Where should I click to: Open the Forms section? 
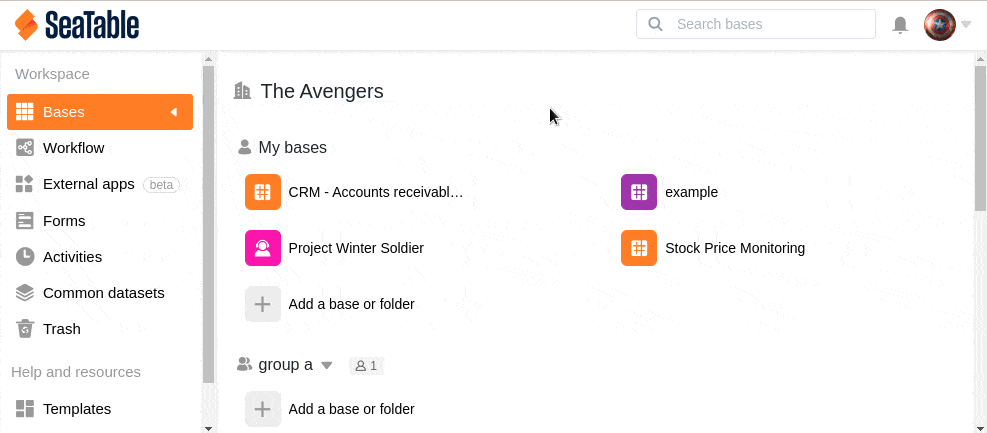pyautogui.click(x=64, y=221)
